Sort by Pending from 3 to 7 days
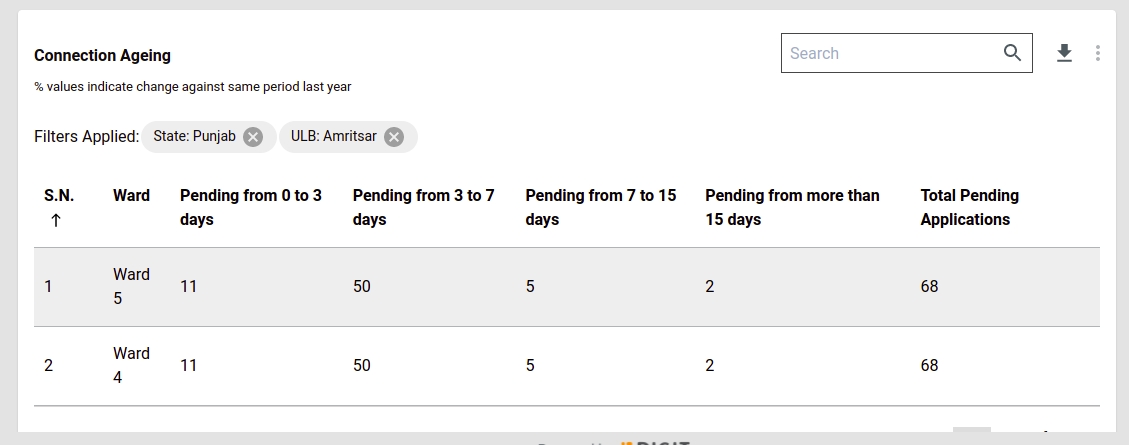 pos(423,207)
